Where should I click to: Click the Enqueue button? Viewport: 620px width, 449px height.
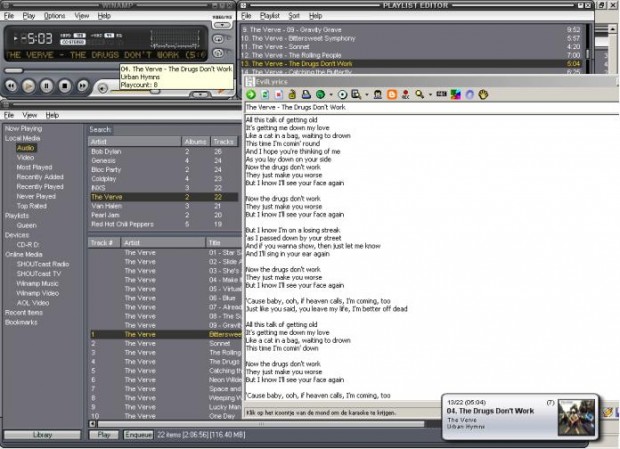tap(138, 435)
